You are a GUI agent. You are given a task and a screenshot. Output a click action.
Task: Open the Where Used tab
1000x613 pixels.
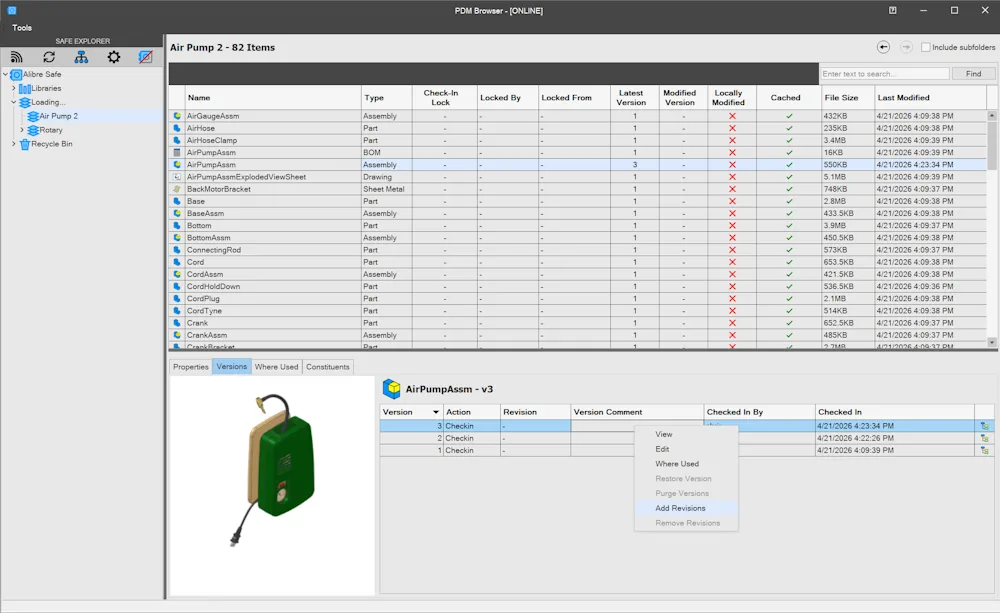pos(276,367)
